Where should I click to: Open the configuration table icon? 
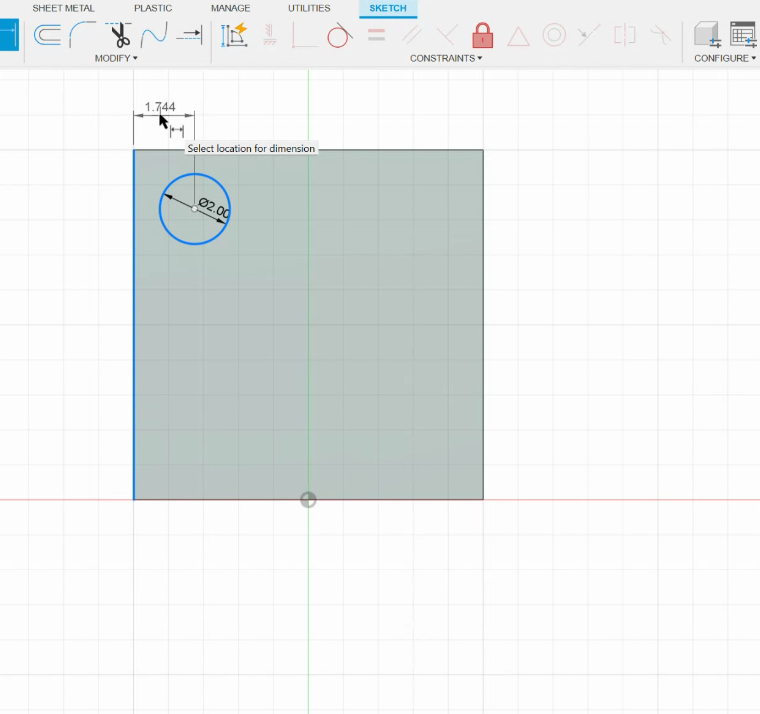click(x=744, y=34)
